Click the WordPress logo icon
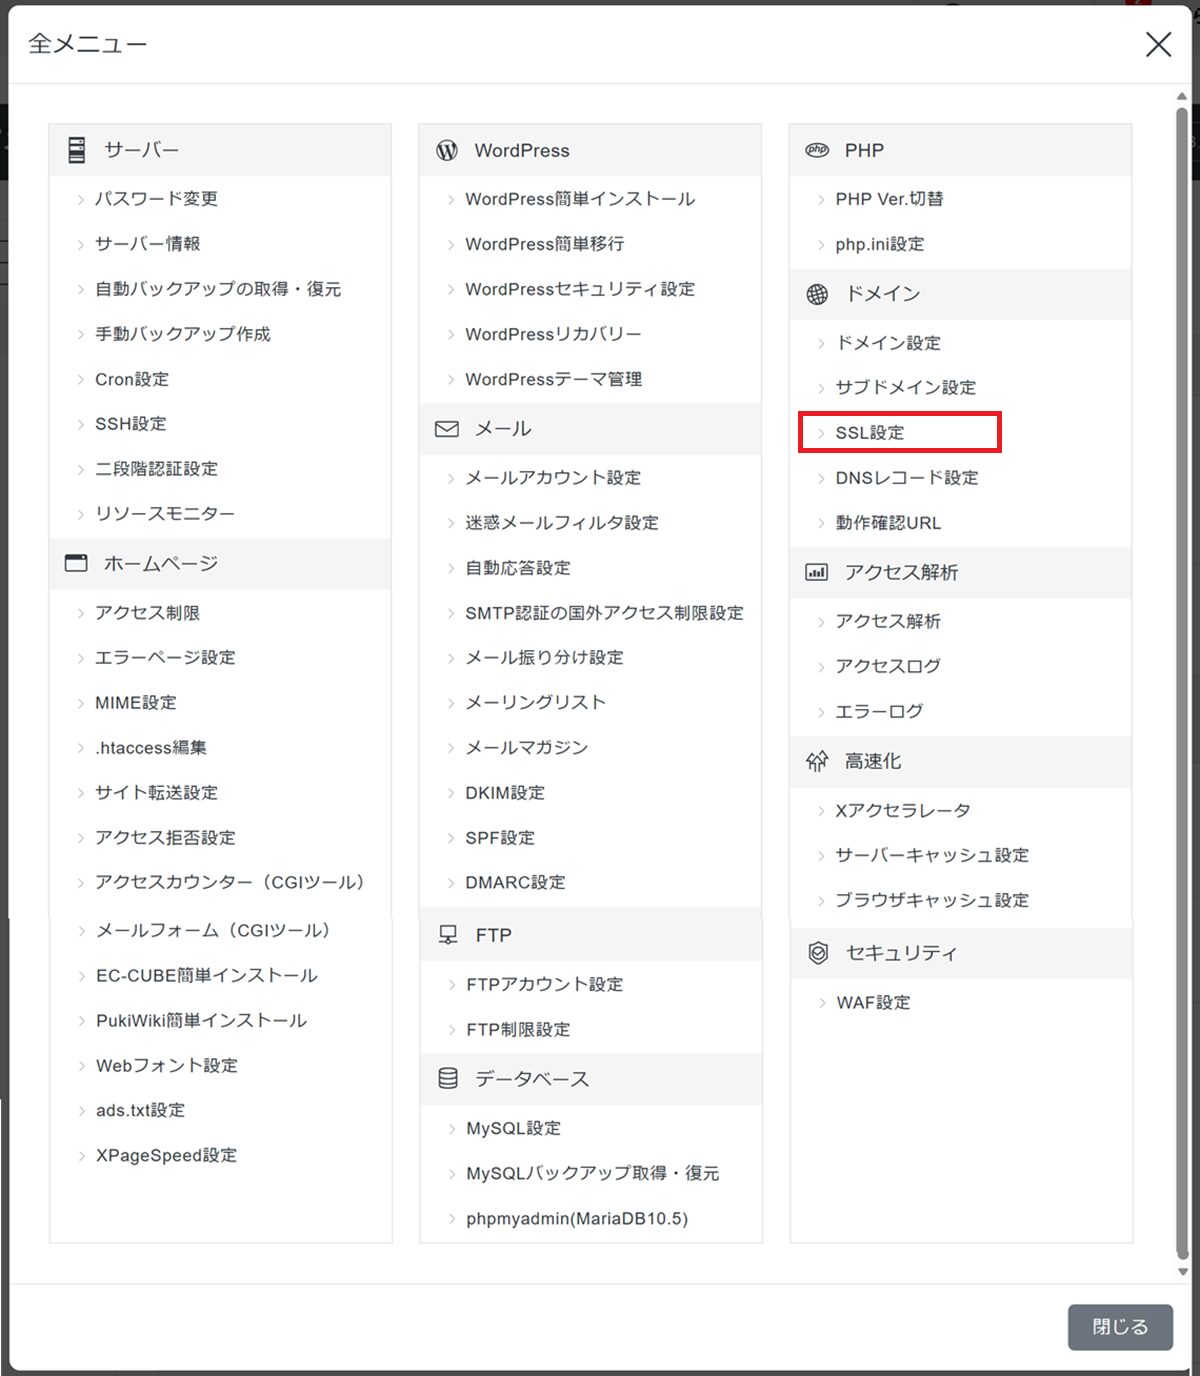 click(x=447, y=150)
